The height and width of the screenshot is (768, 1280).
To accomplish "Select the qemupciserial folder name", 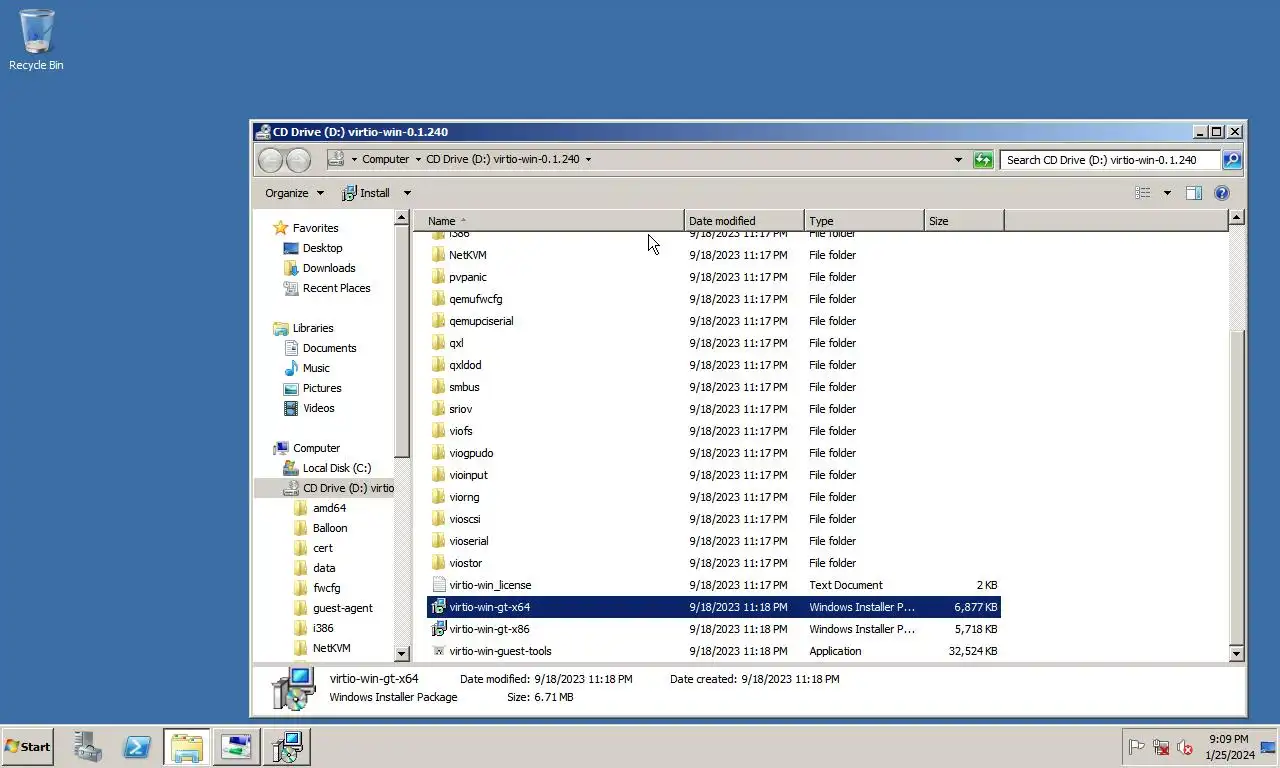I will point(481,321).
